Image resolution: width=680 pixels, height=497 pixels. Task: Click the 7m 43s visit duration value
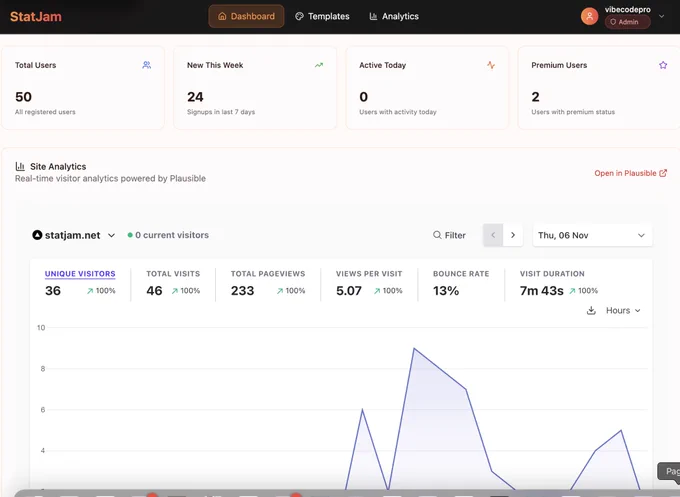542,291
